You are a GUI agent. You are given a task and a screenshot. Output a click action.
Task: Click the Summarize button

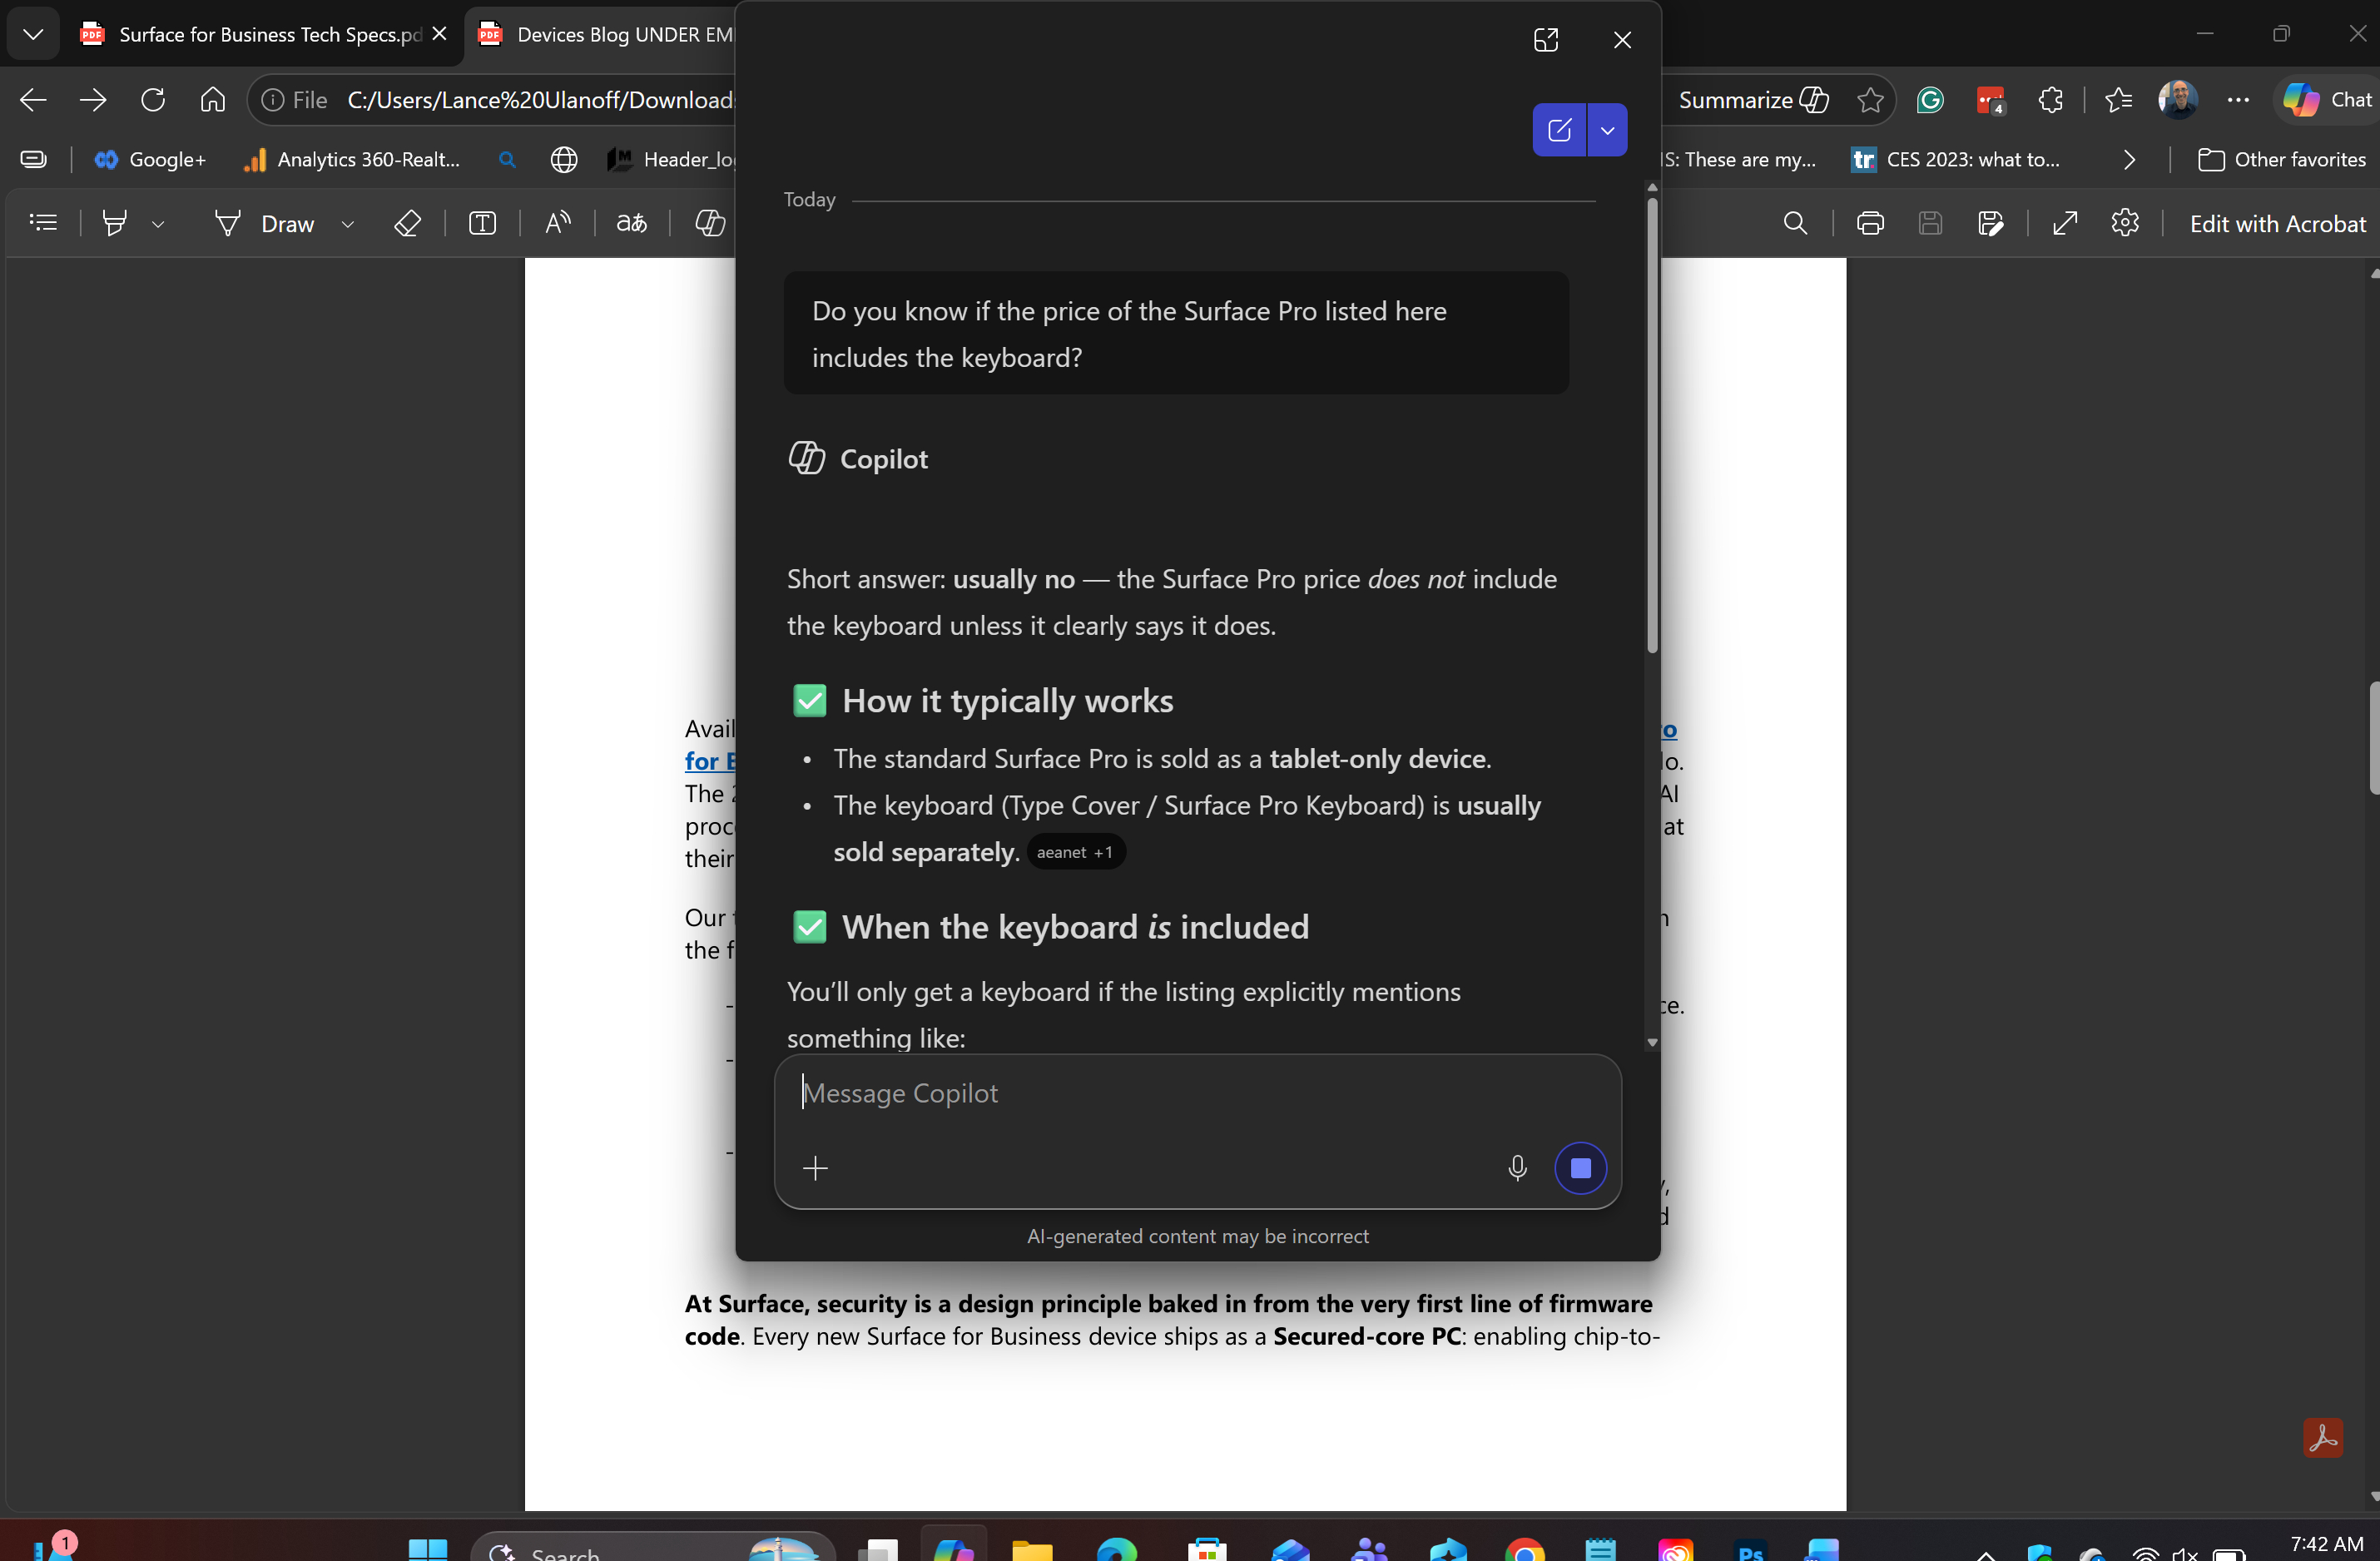1753,100
